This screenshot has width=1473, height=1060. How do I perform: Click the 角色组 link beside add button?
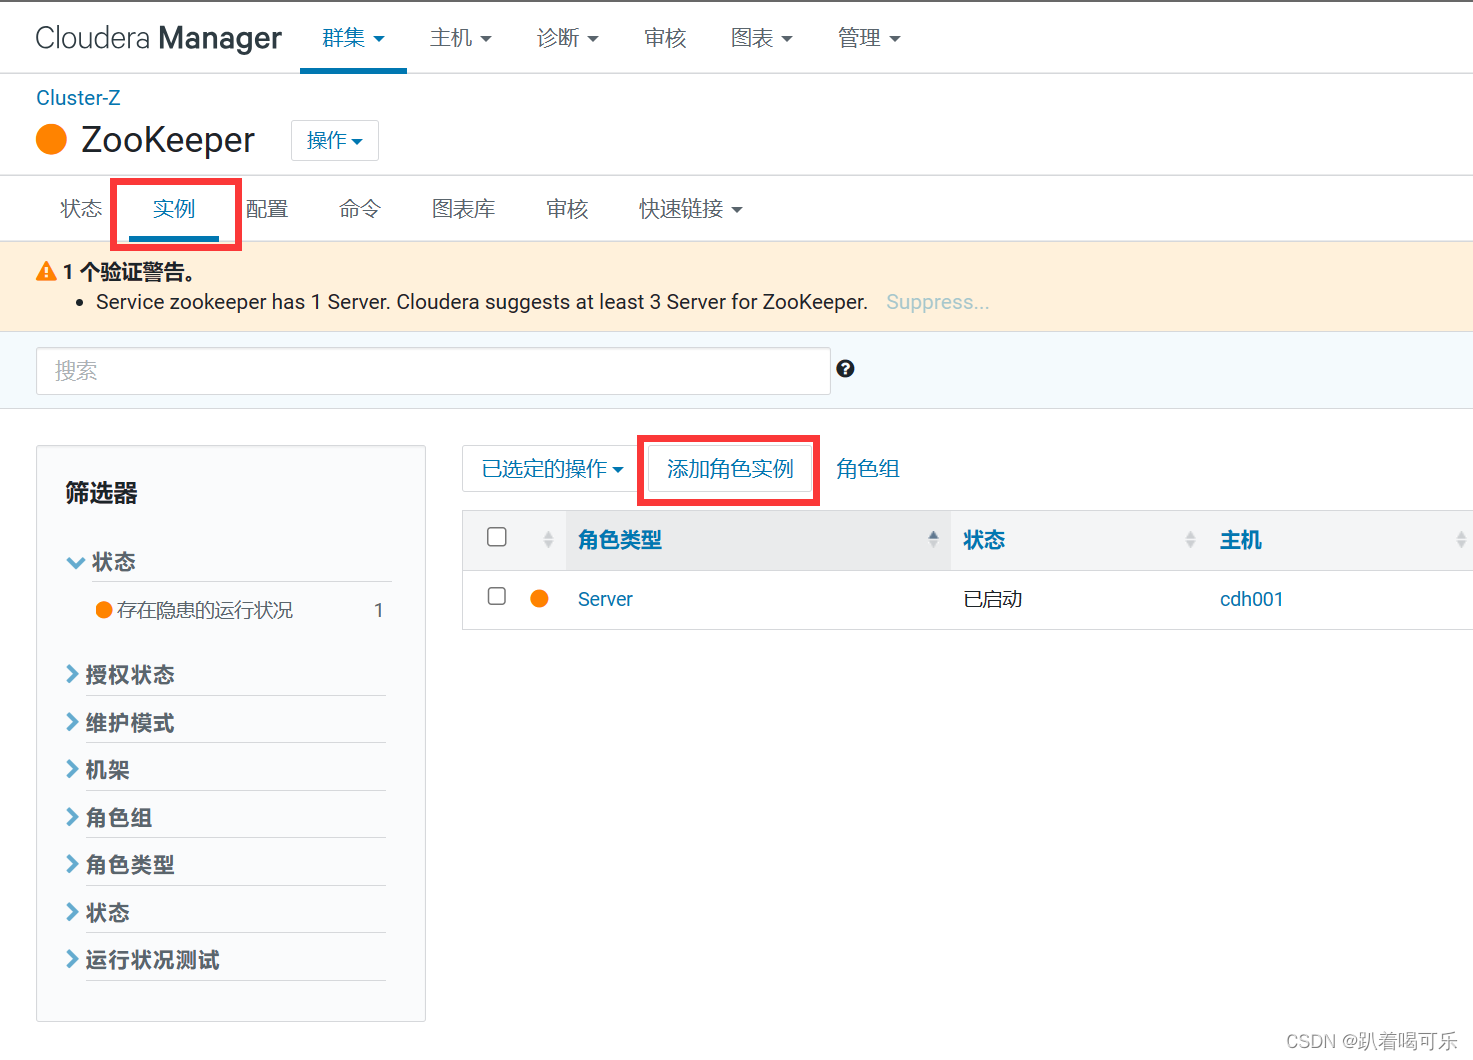point(868,469)
